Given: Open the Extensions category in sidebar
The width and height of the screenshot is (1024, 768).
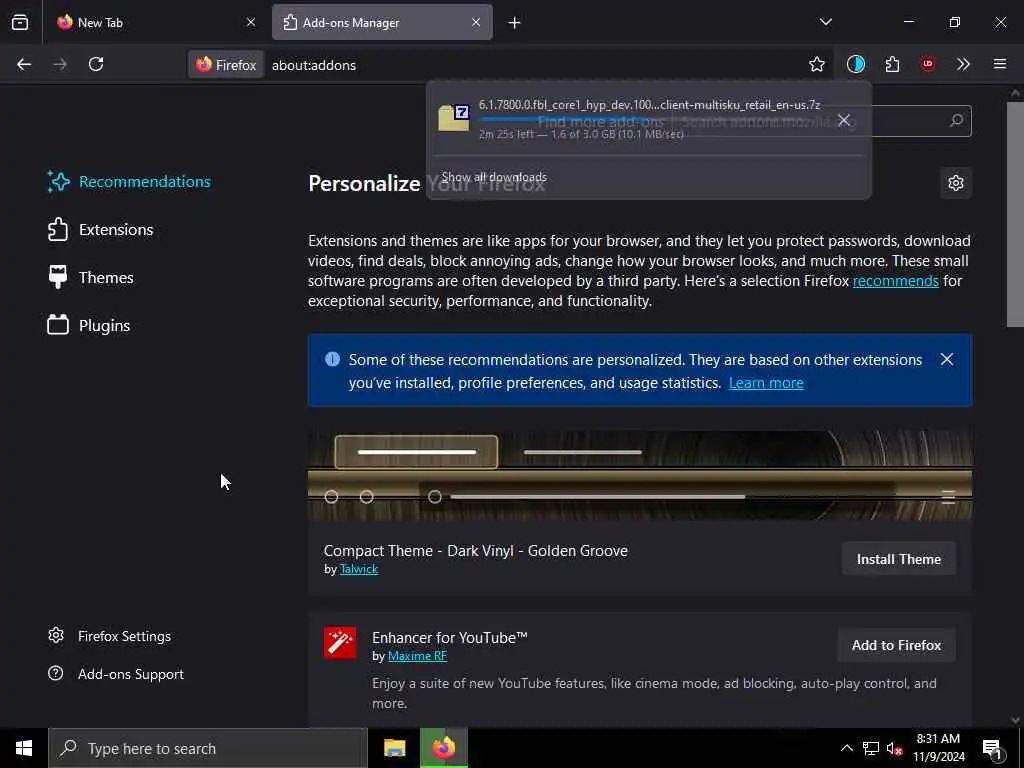Looking at the screenshot, I should (101, 230).
